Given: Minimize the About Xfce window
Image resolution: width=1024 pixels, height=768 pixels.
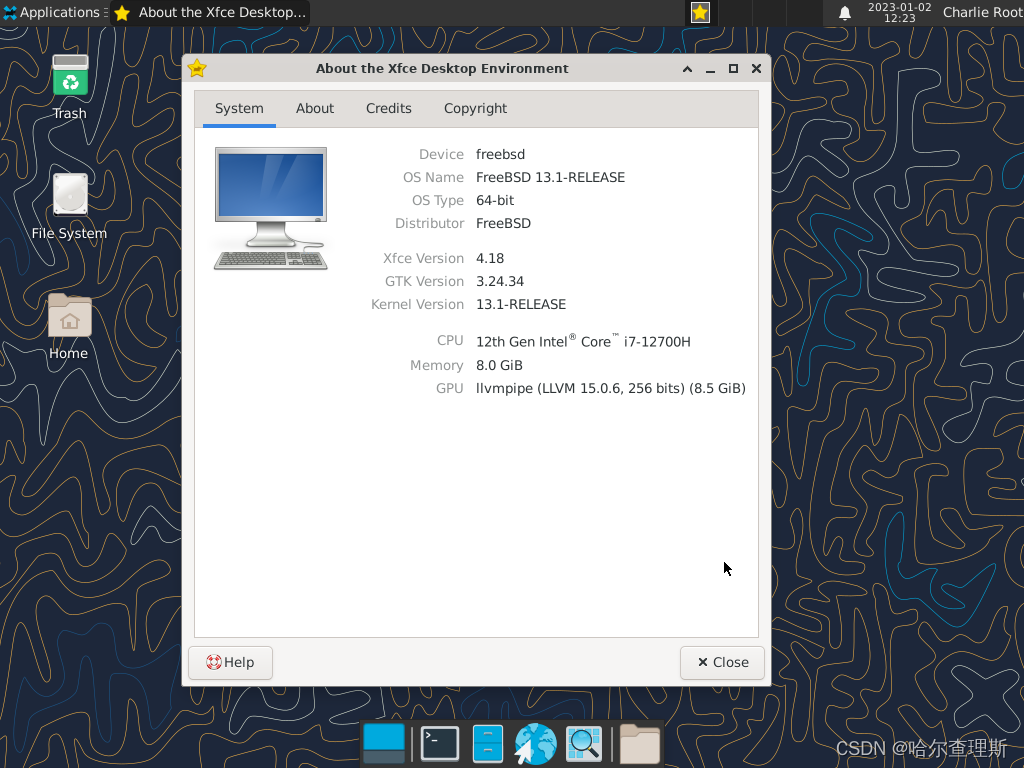Looking at the screenshot, I should (711, 69).
